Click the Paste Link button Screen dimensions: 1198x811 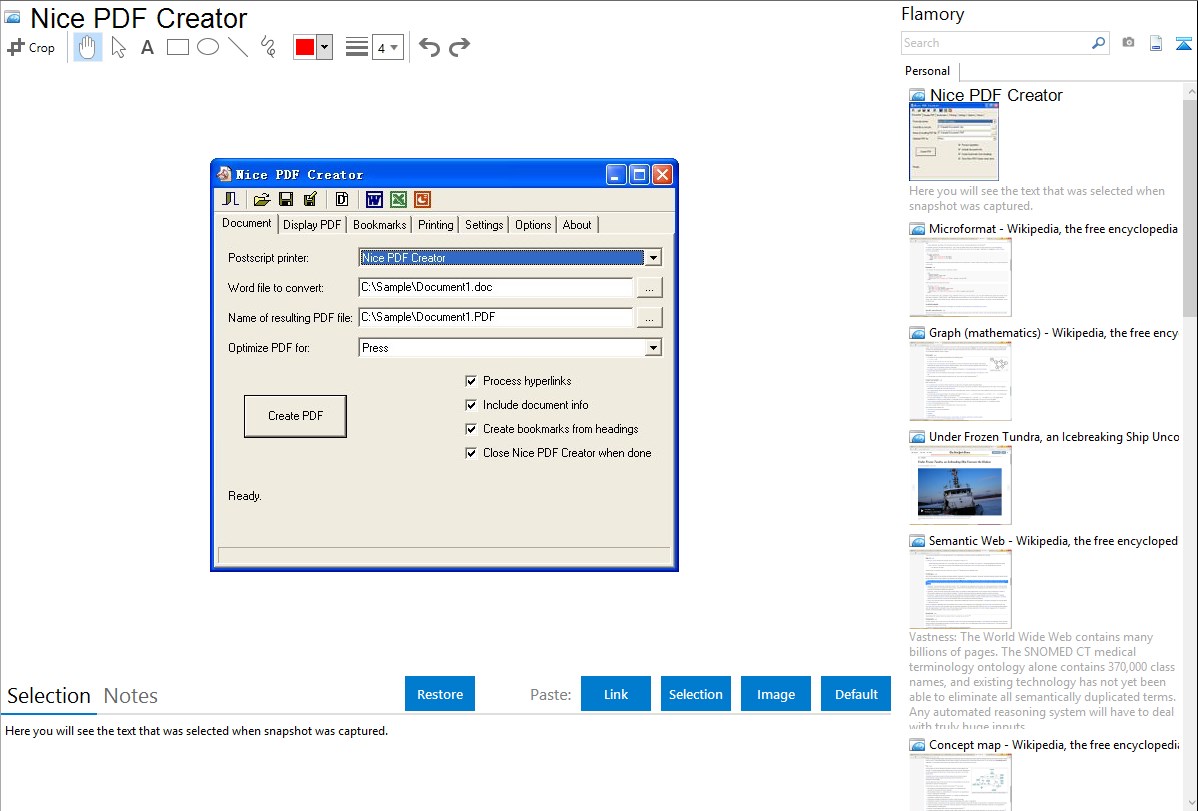pyautogui.click(x=616, y=694)
